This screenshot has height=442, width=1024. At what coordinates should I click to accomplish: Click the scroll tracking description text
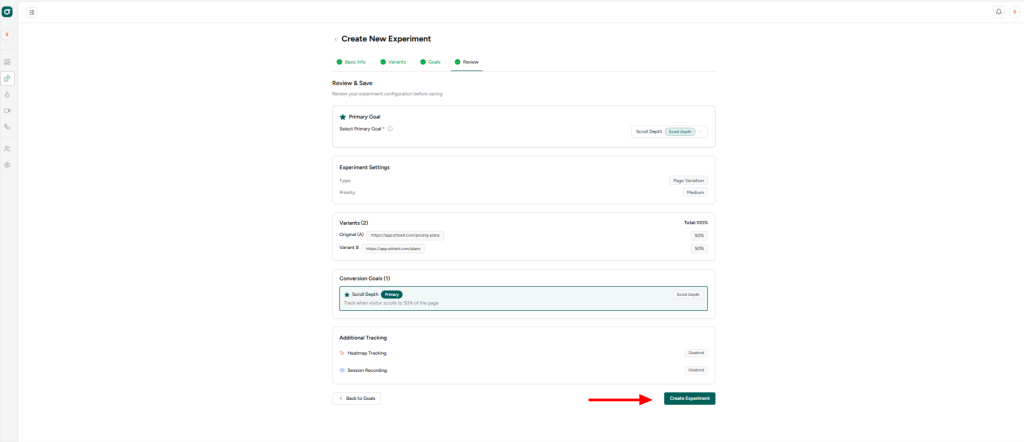391,304
